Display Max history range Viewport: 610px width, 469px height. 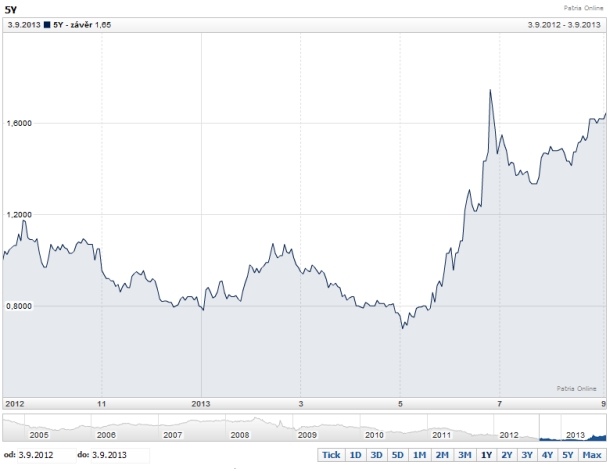click(592, 455)
